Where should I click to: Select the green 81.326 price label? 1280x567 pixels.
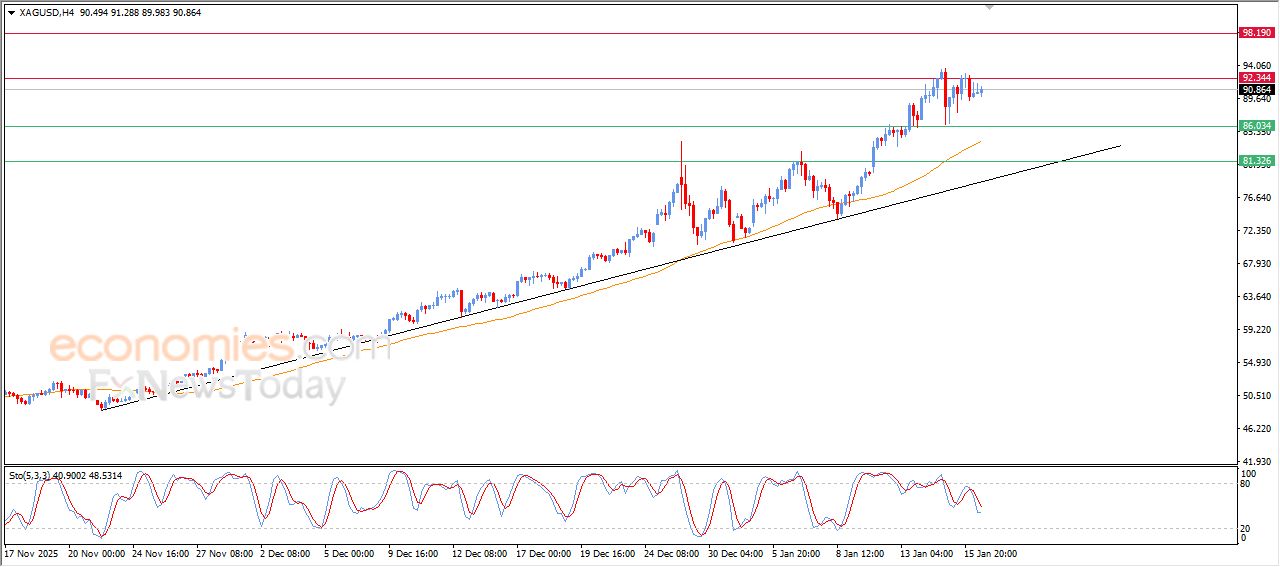click(1256, 161)
